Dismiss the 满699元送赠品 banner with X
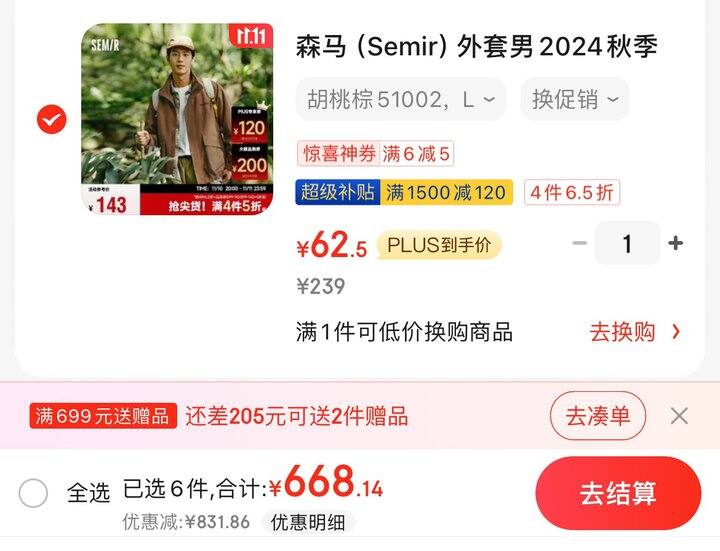720x551 pixels. pyautogui.click(x=679, y=416)
